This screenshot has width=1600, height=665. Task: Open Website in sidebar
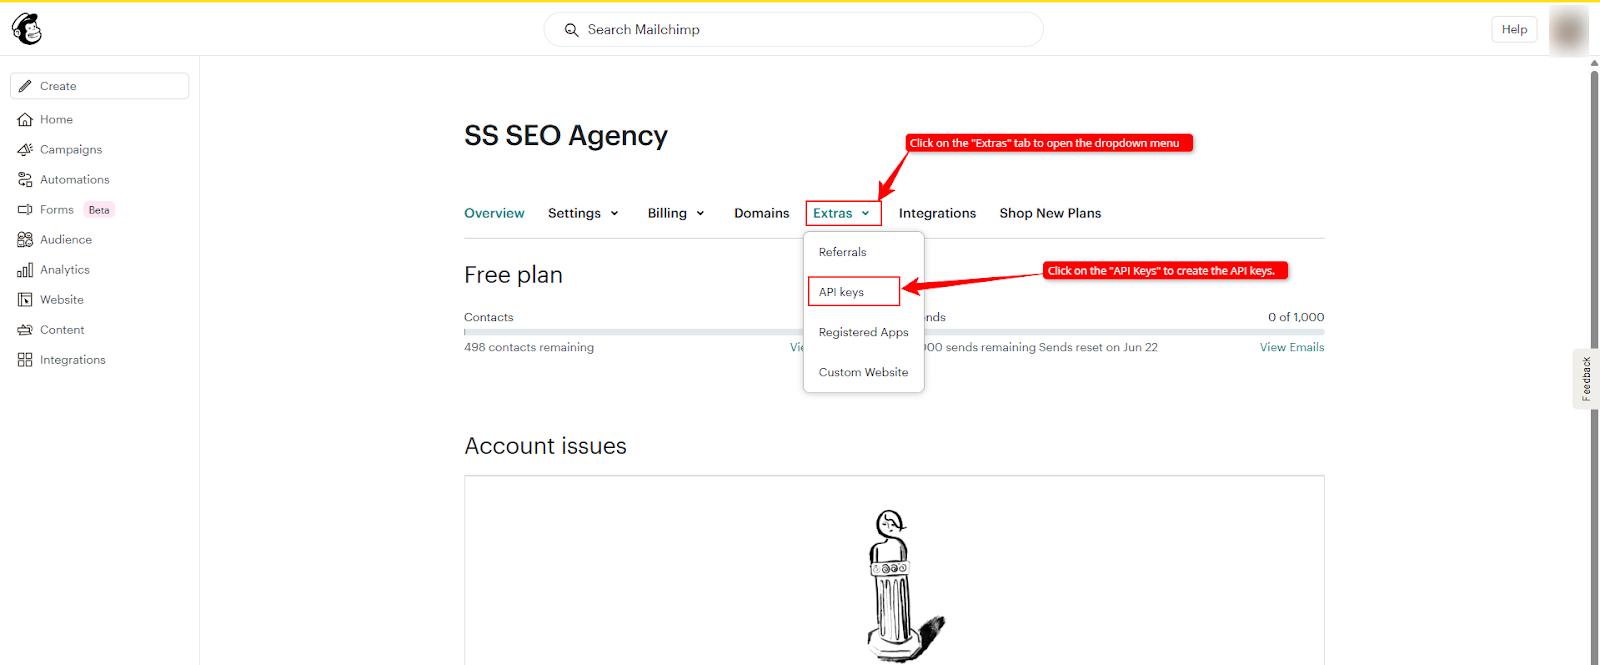pos(62,300)
